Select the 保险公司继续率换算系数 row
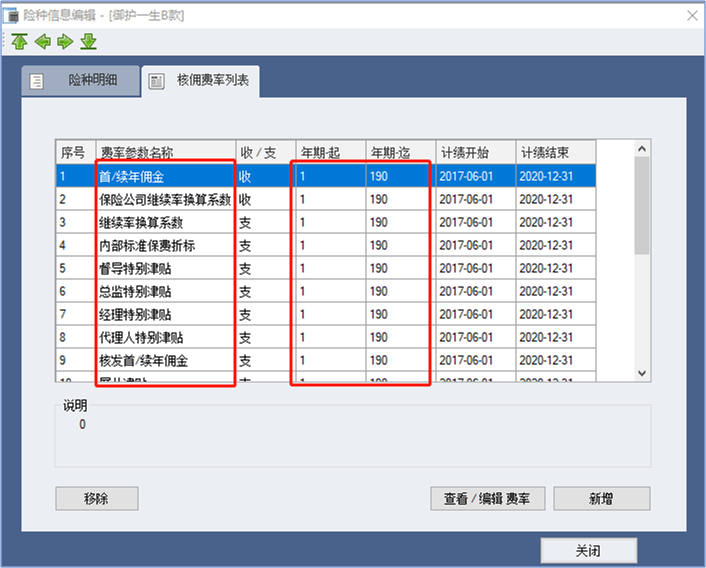Screen dimensions: 706x568 (x=165, y=199)
